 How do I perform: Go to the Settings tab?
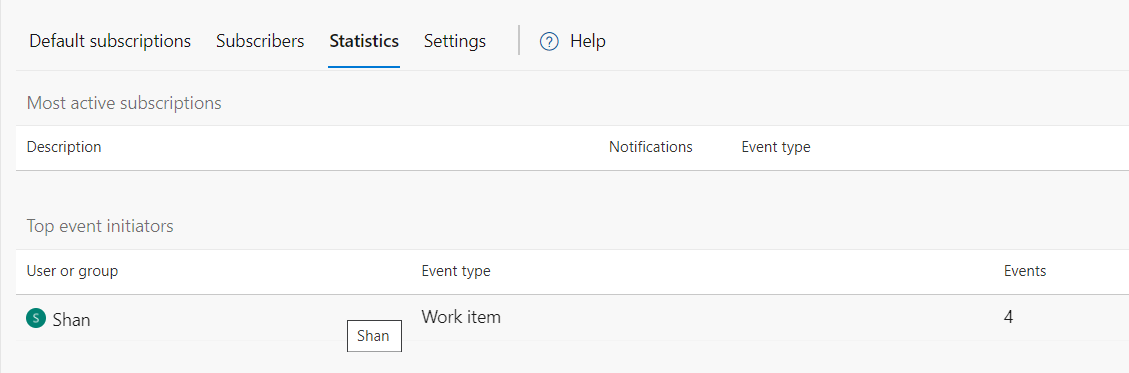(x=455, y=41)
